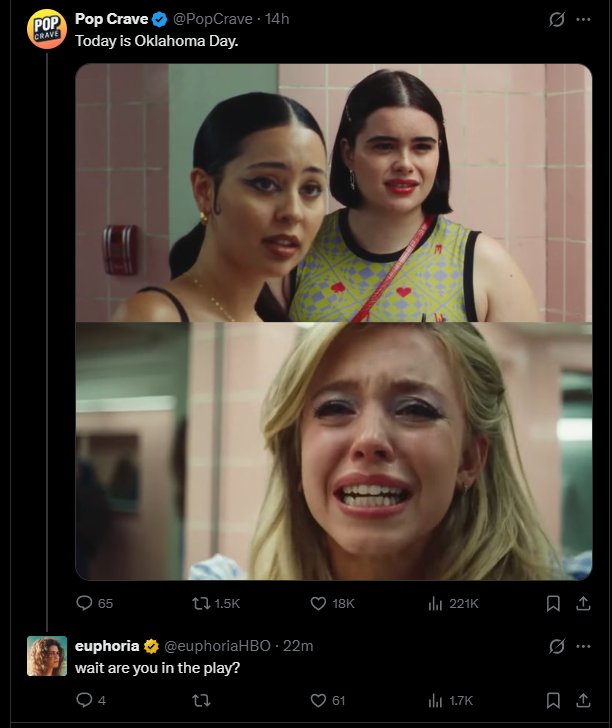Like the Pop Crave post with 18K likes
Screen dimensions: 612x728
click(x=332, y=603)
